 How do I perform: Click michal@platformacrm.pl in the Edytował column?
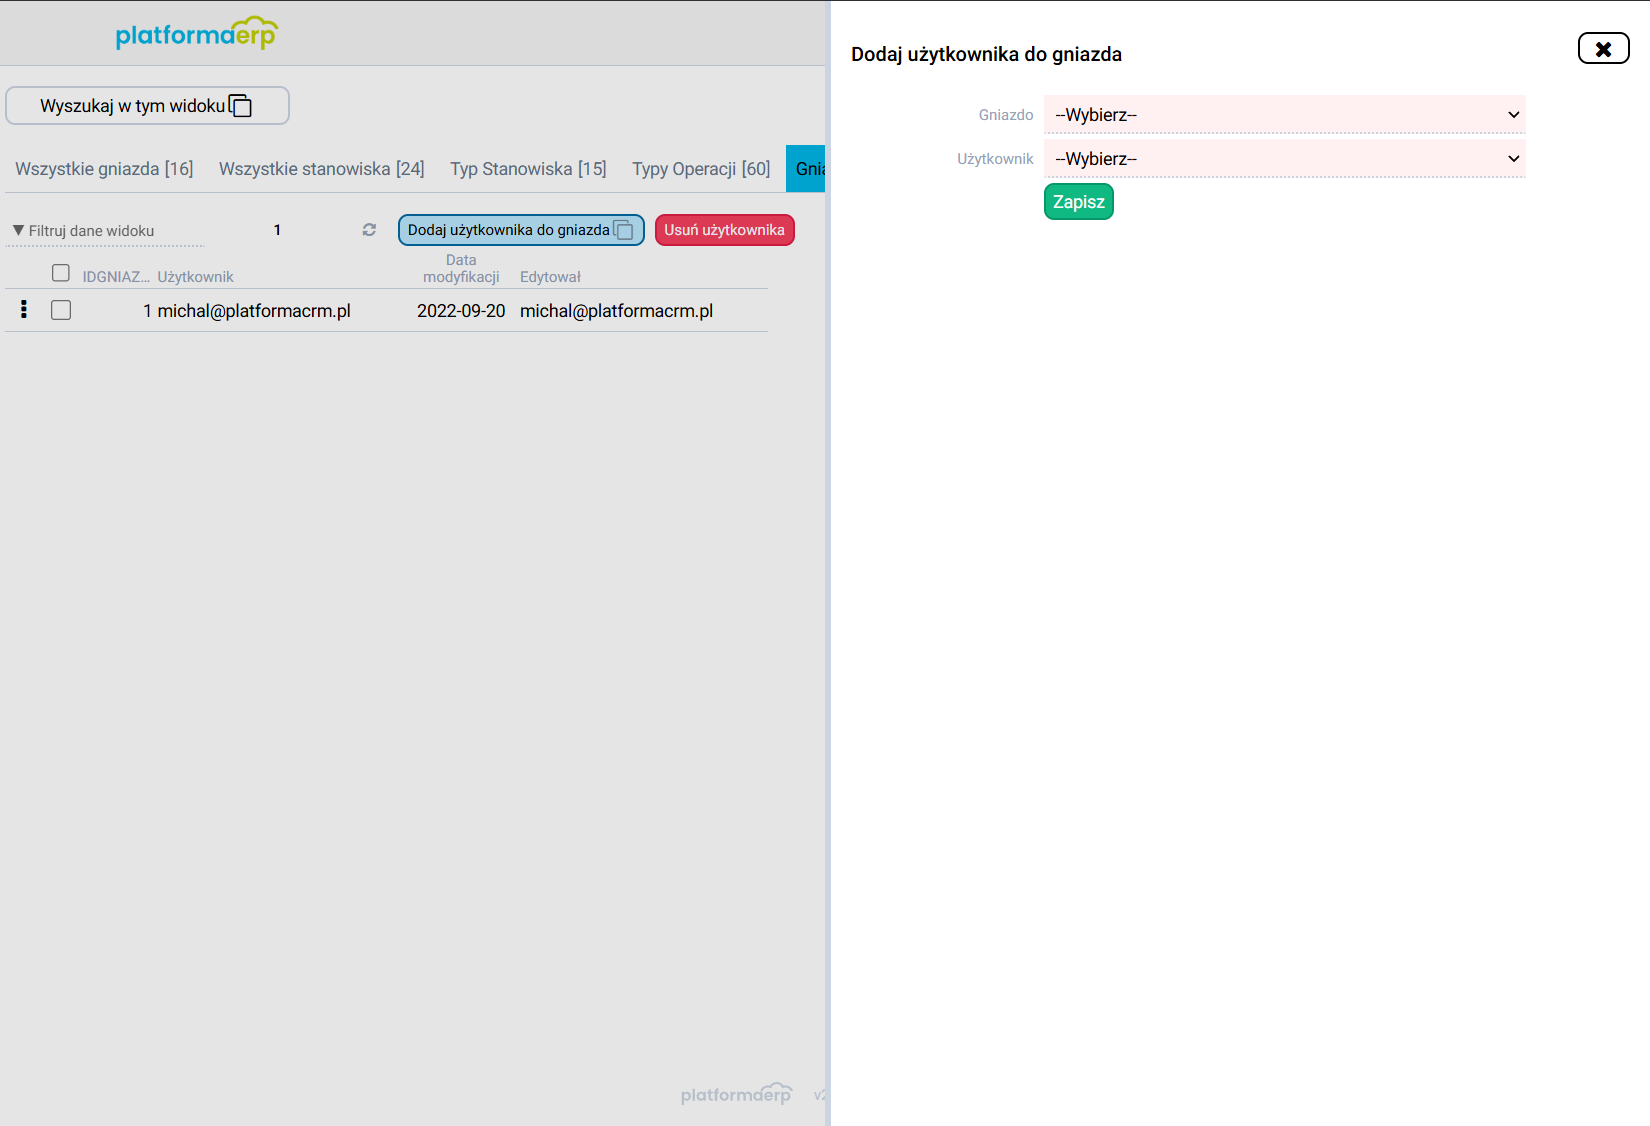coord(617,311)
